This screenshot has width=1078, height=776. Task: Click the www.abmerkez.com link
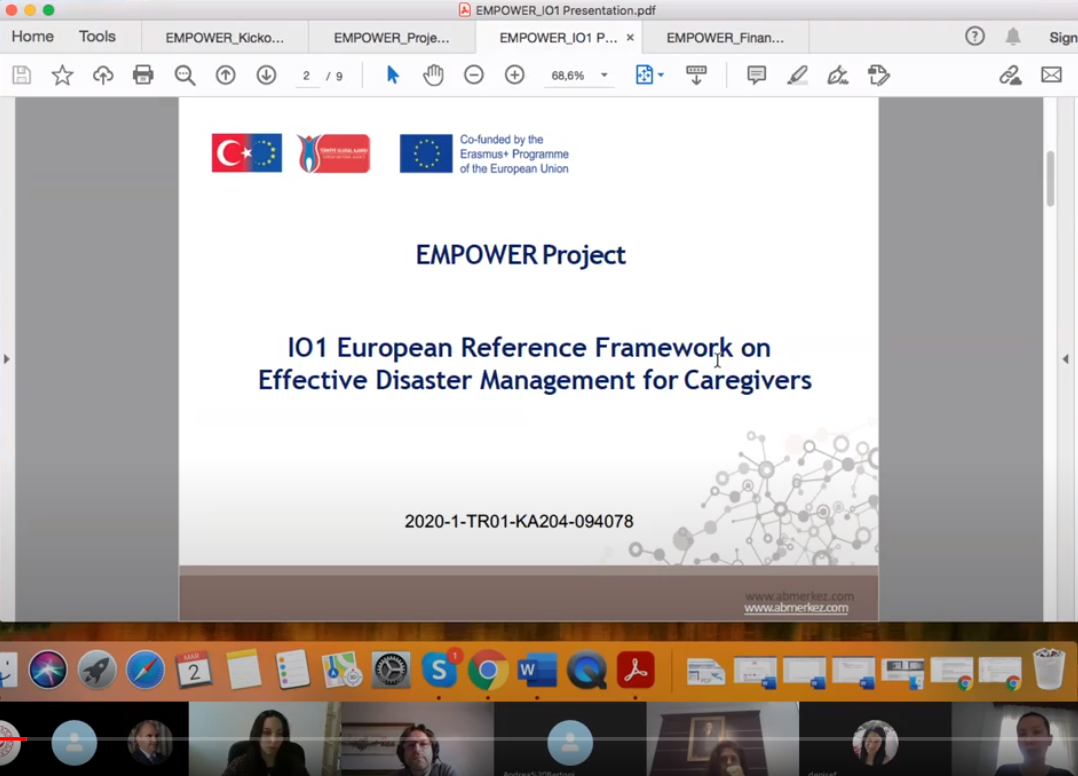(x=796, y=608)
